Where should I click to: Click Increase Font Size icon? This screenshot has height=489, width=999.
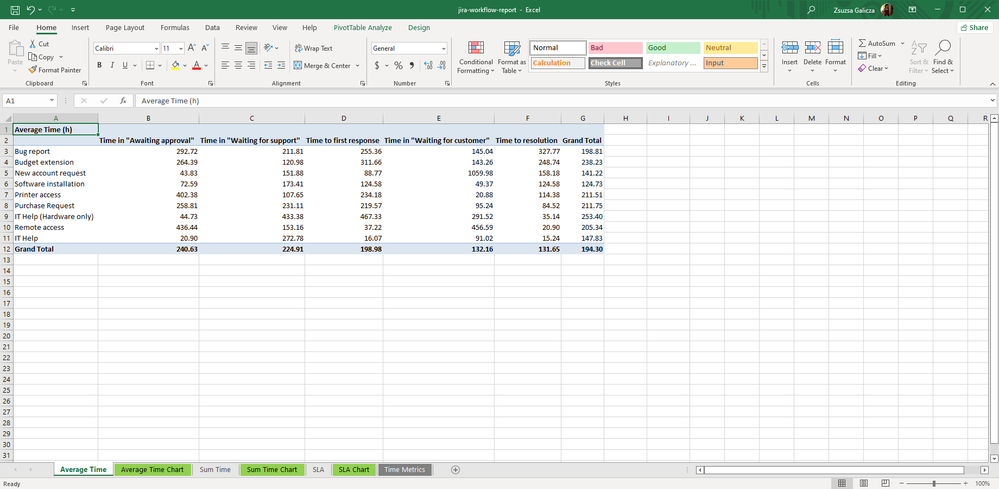point(192,48)
